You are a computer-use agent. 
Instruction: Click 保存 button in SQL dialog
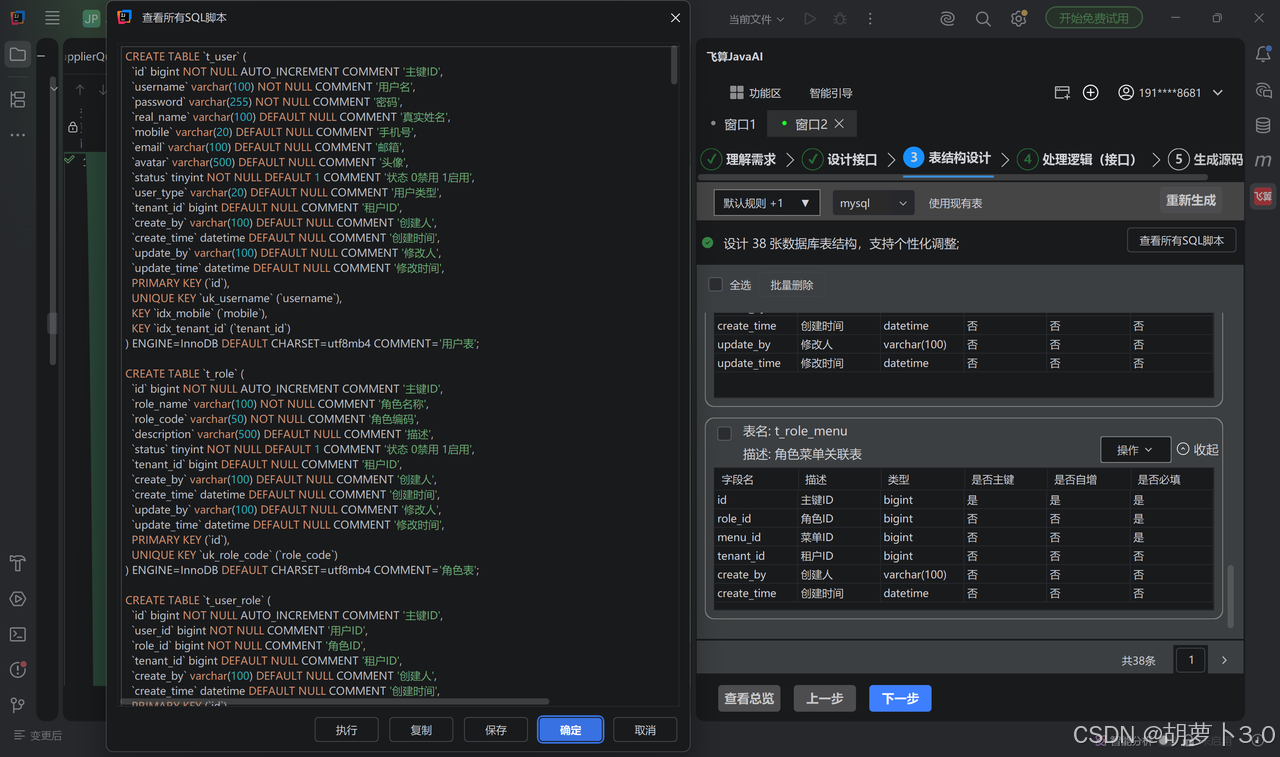[x=496, y=730]
